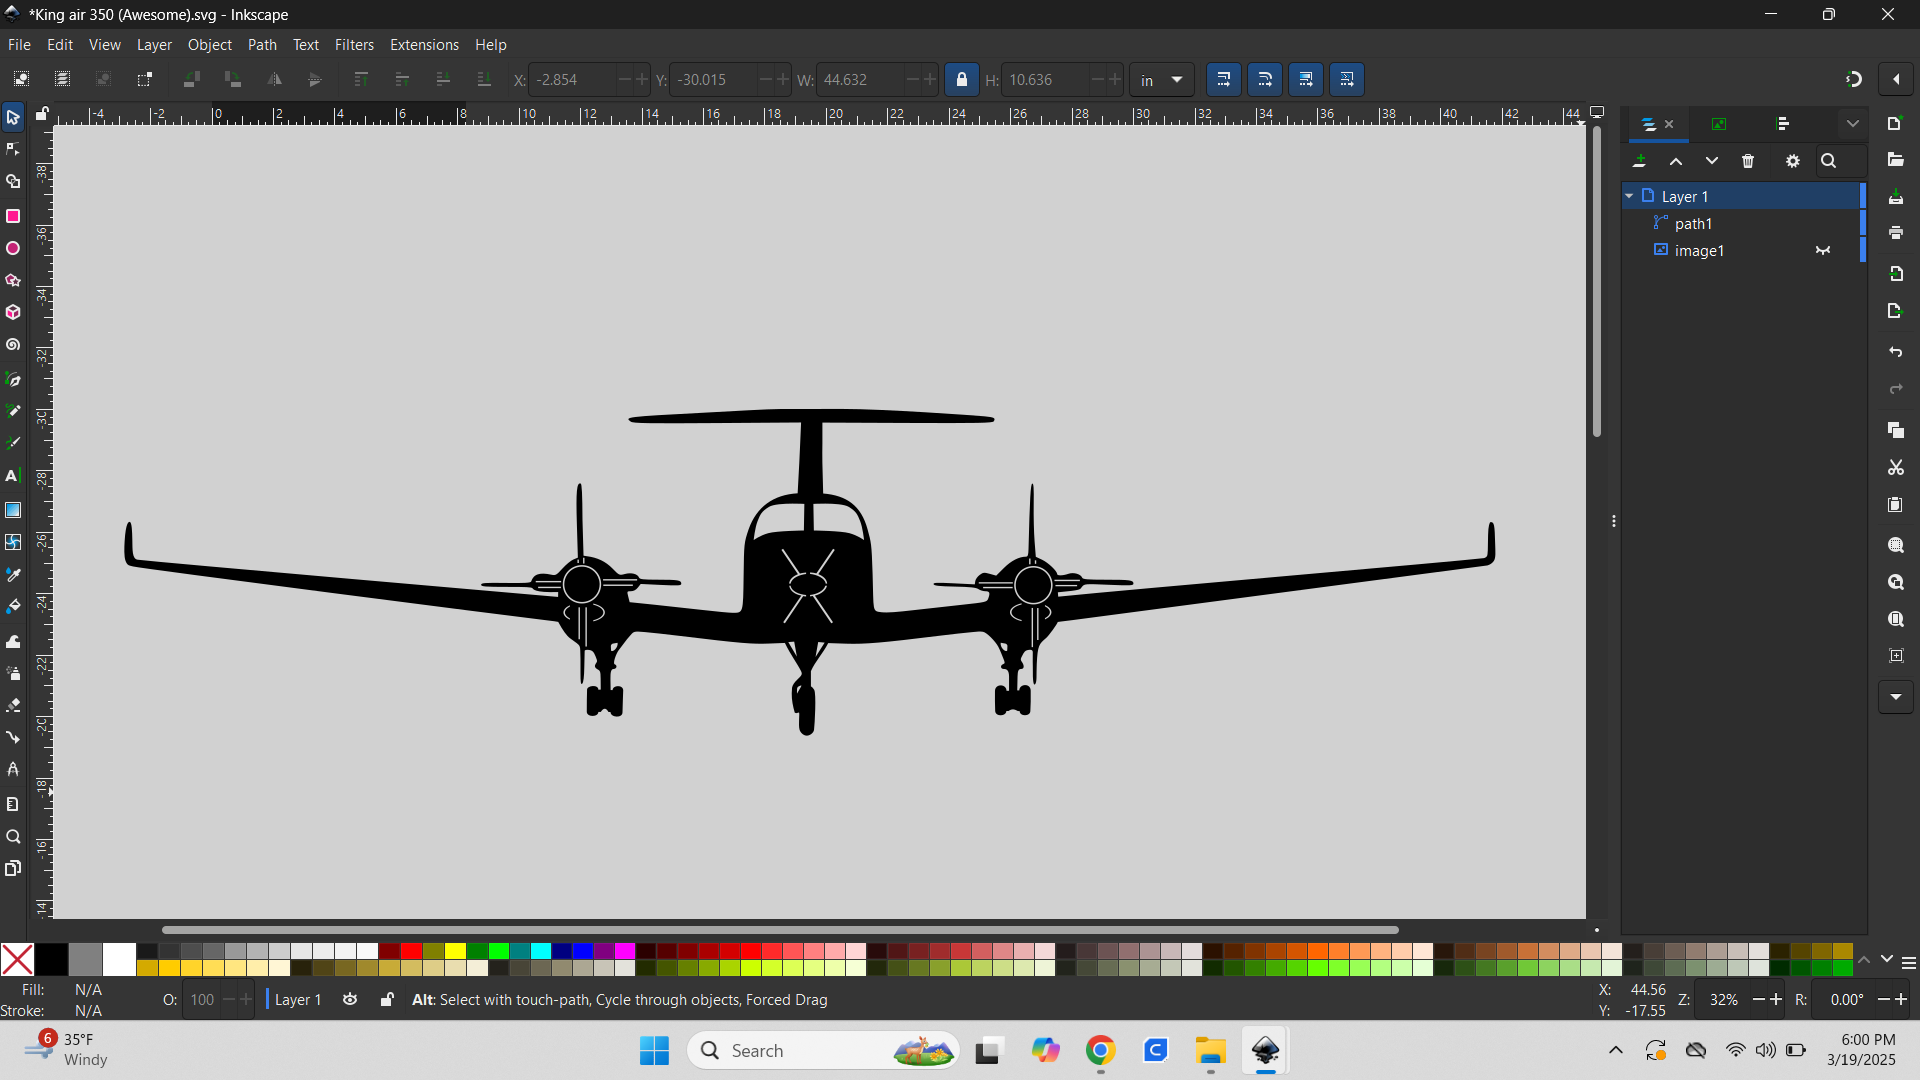1920x1080 pixels.
Task: Select the Connector tool
Action: click(13, 738)
